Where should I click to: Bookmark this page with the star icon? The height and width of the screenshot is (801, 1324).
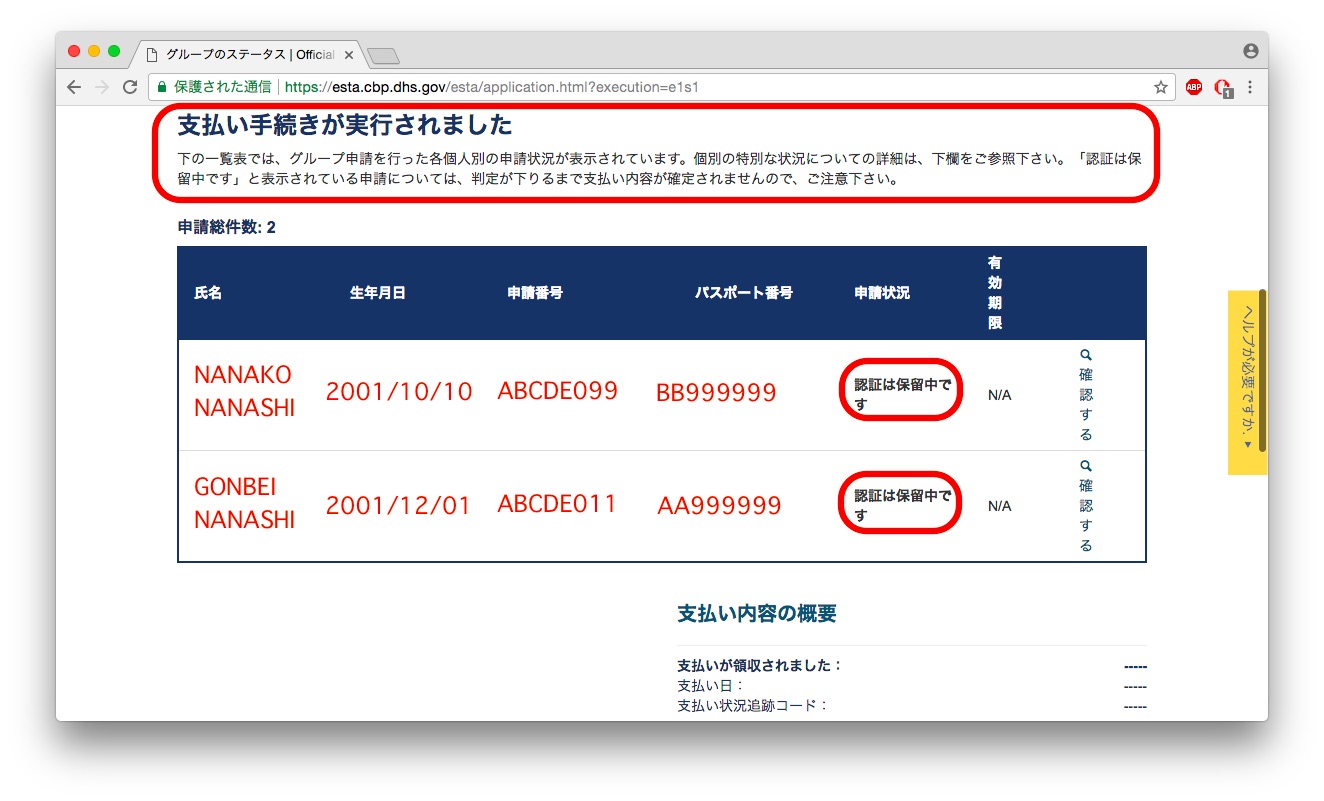[1161, 87]
